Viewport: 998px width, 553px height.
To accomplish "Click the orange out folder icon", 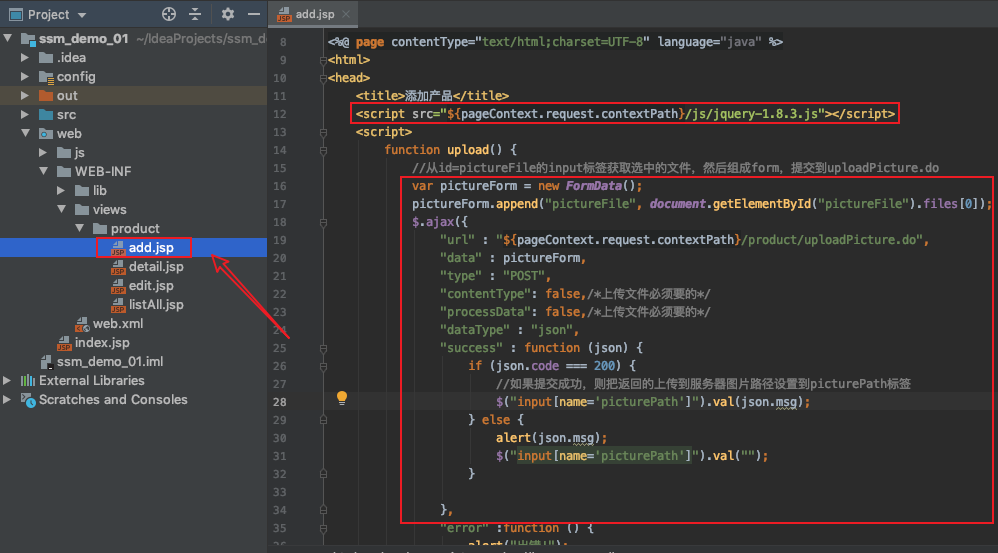I will (x=46, y=96).
